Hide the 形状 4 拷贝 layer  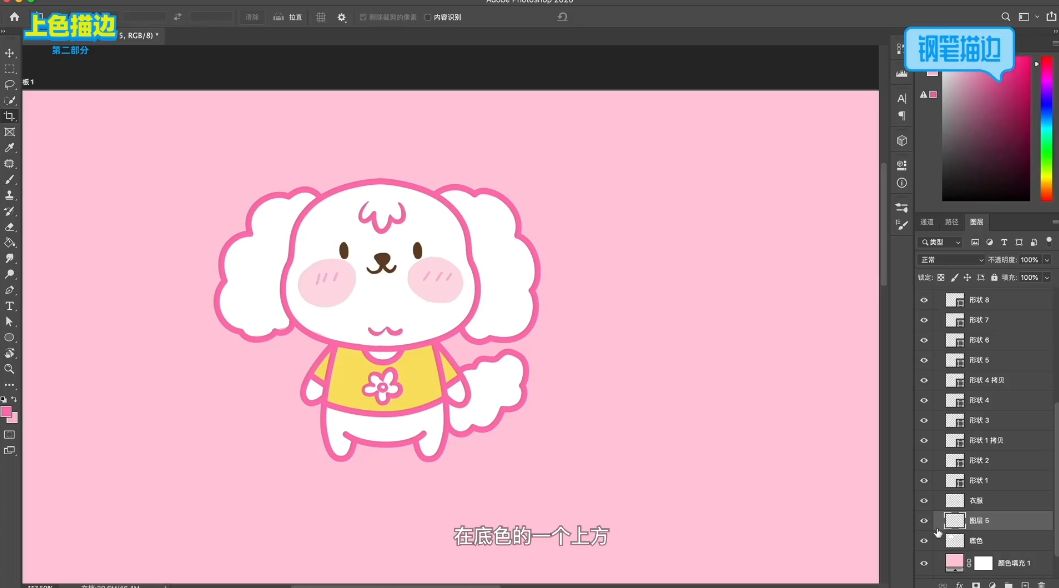coord(924,380)
